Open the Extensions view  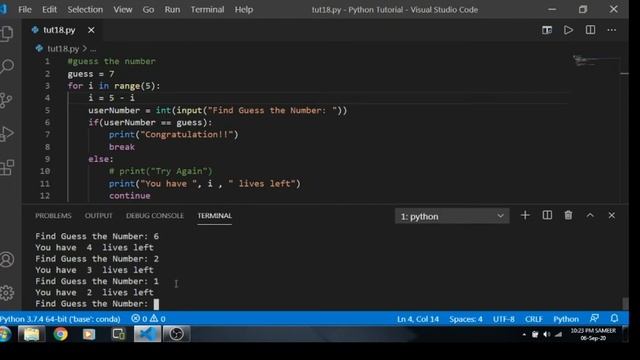[x=7, y=167]
